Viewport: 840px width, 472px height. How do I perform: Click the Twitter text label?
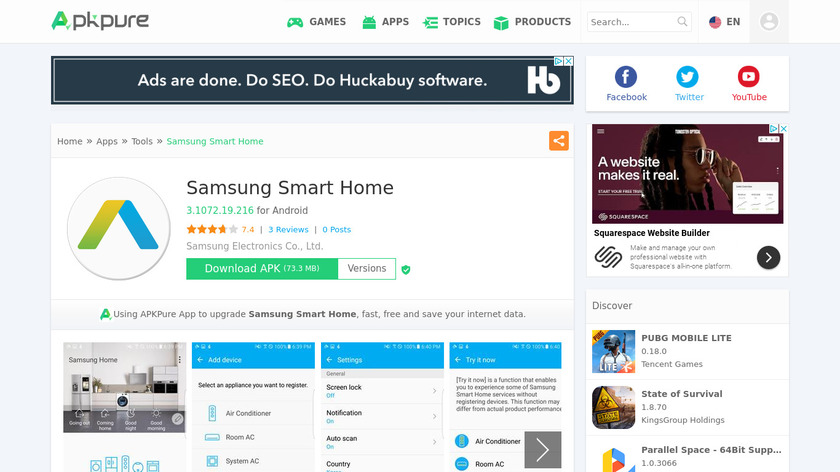click(x=689, y=97)
